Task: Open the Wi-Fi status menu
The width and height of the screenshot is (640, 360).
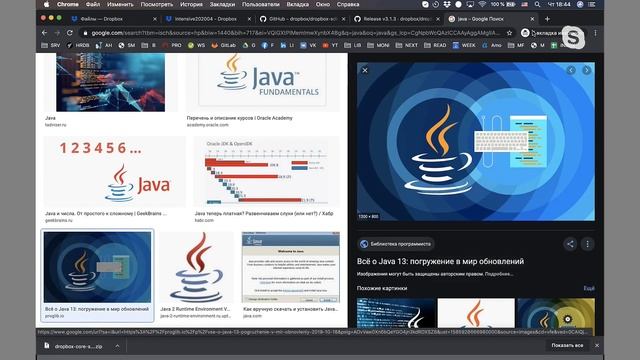Action: (x=482, y=4)
